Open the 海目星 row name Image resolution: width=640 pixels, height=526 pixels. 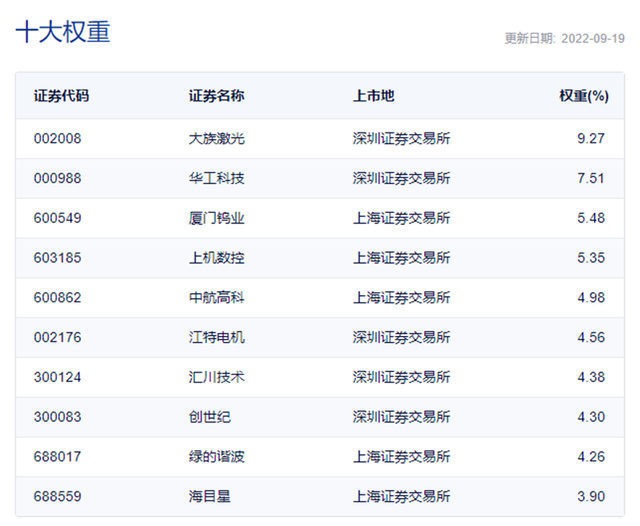[x=209, y=497]
